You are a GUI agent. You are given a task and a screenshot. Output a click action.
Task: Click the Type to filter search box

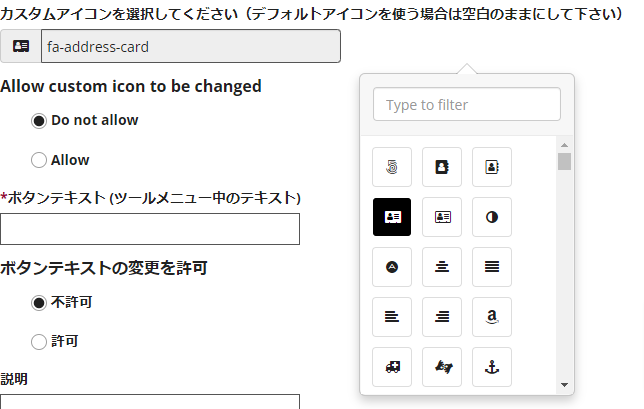pos(467,104)
